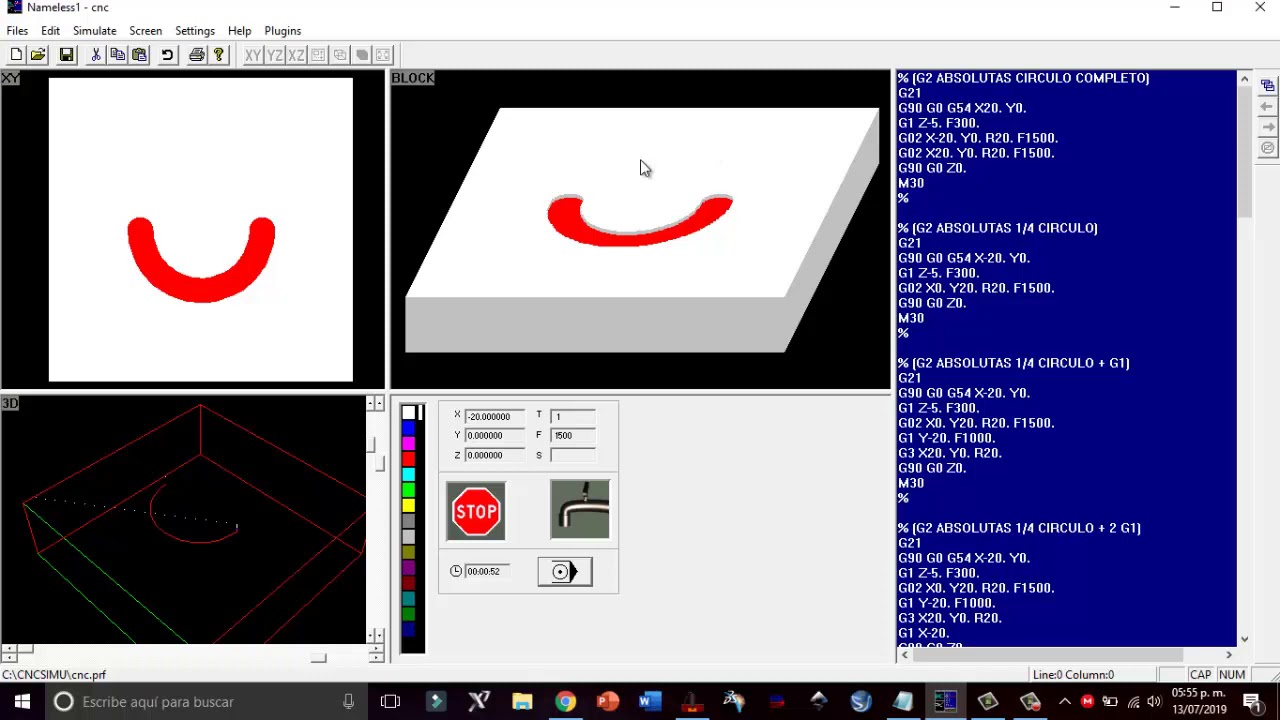
Task: Click the top icon on right editor sidebar
Action: (x=1268, y=86)
